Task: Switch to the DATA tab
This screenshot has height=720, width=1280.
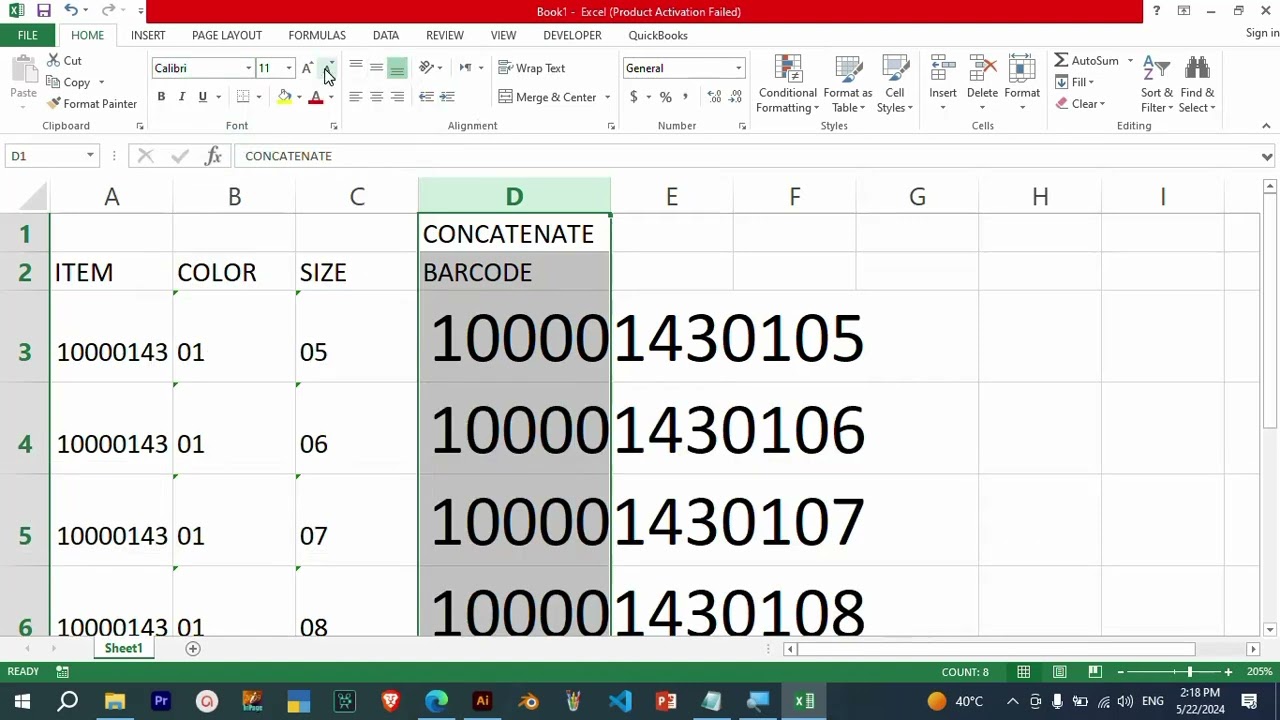Action: point(386,35)
